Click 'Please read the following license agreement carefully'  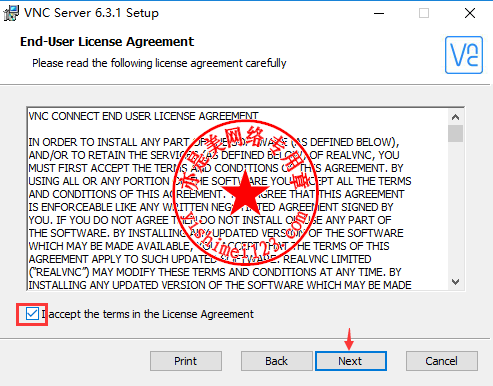pos(159,63)
